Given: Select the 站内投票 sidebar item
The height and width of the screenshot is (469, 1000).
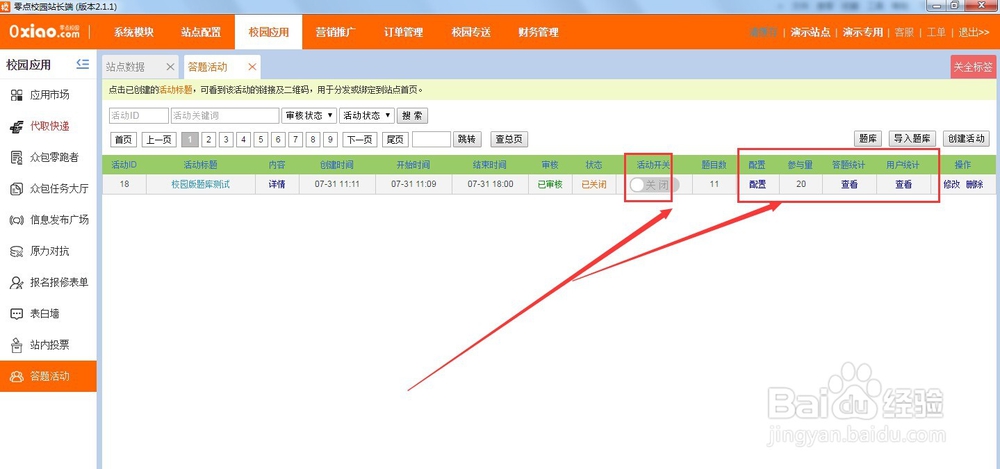Looking at the screenshot, I should tap(48, 345).
